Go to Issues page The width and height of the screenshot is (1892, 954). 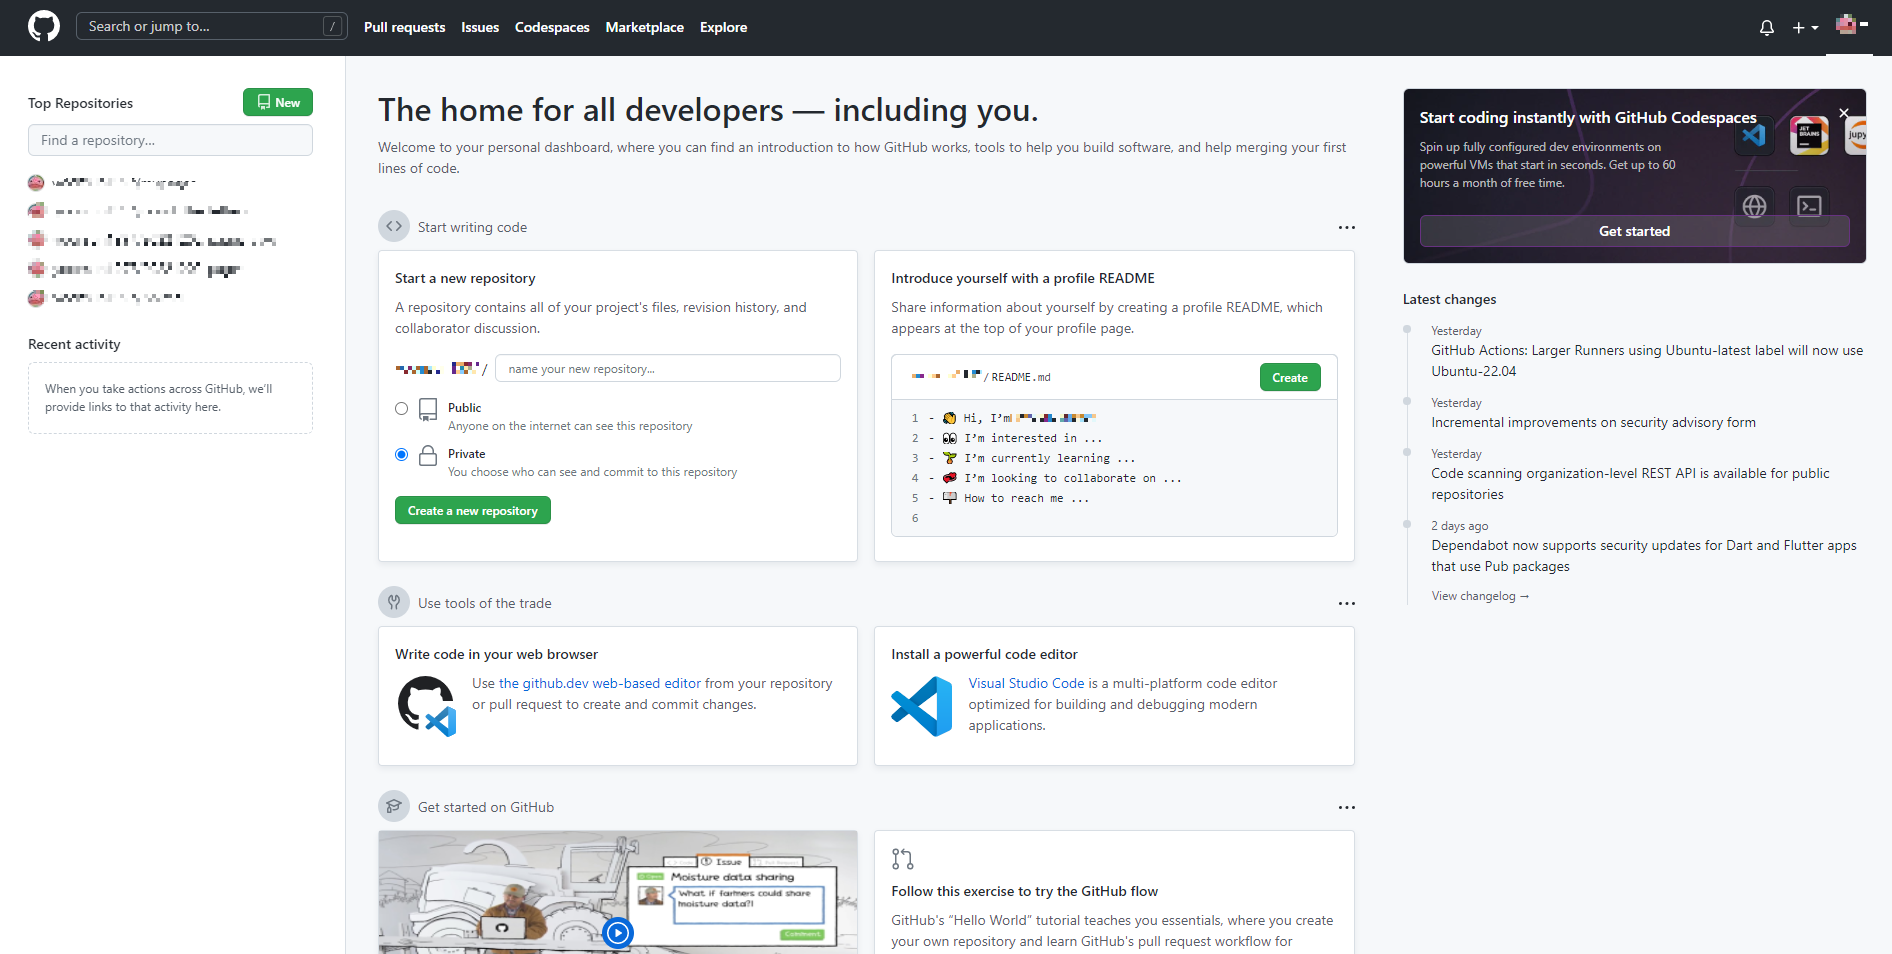pos(480,27)
